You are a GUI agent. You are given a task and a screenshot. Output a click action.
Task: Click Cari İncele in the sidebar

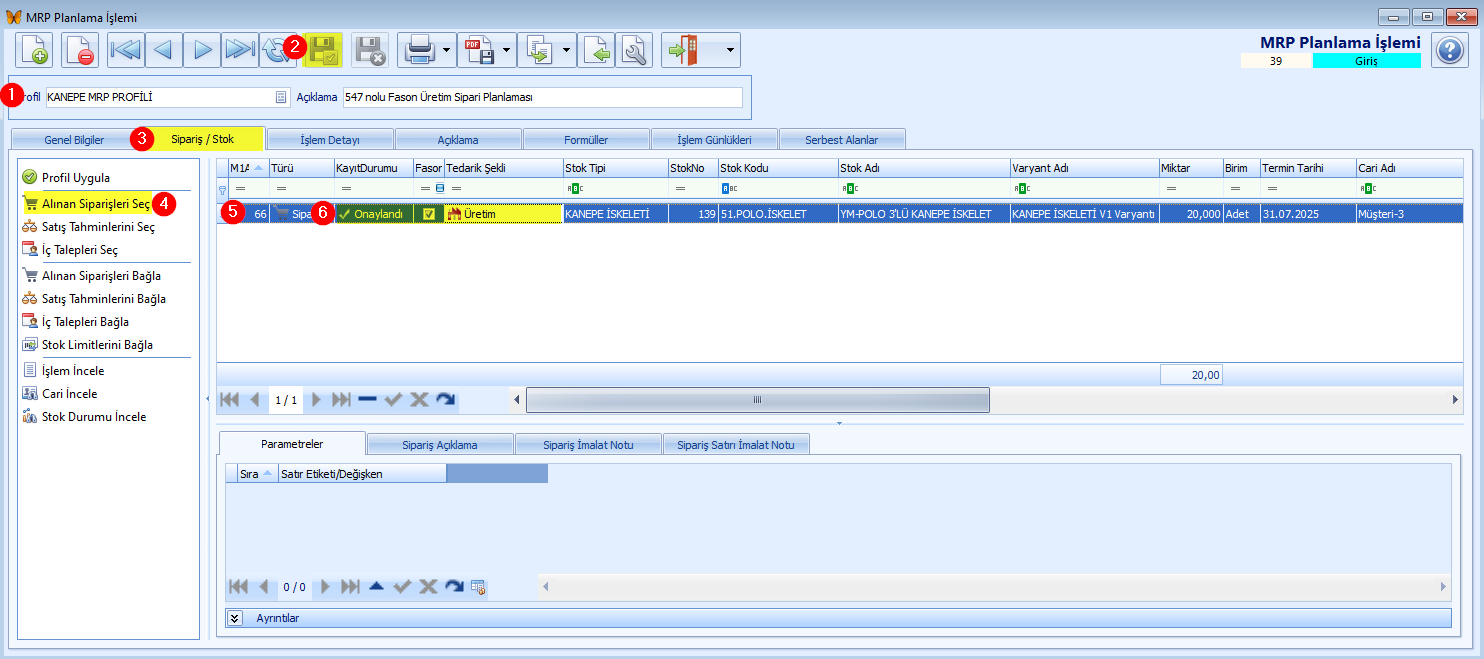point(70,393)
